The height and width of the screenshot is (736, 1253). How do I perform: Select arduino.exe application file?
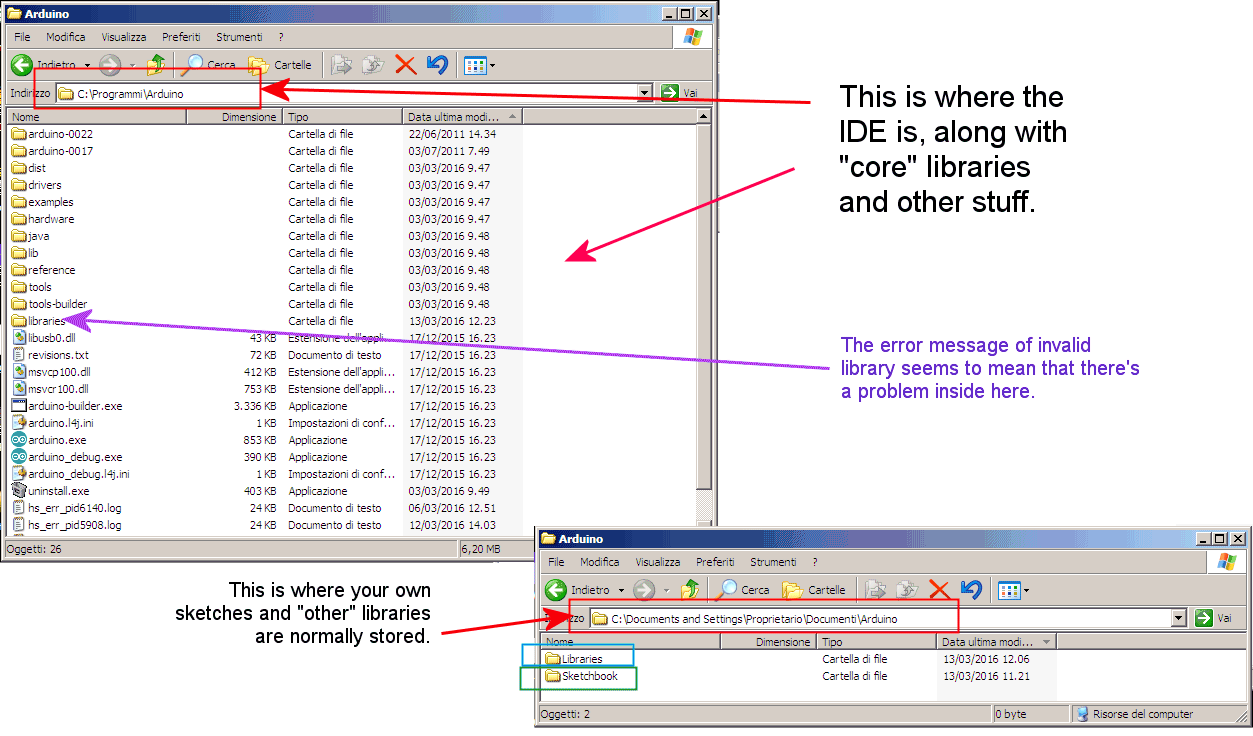pyautogui.click(x=49, y=440)
